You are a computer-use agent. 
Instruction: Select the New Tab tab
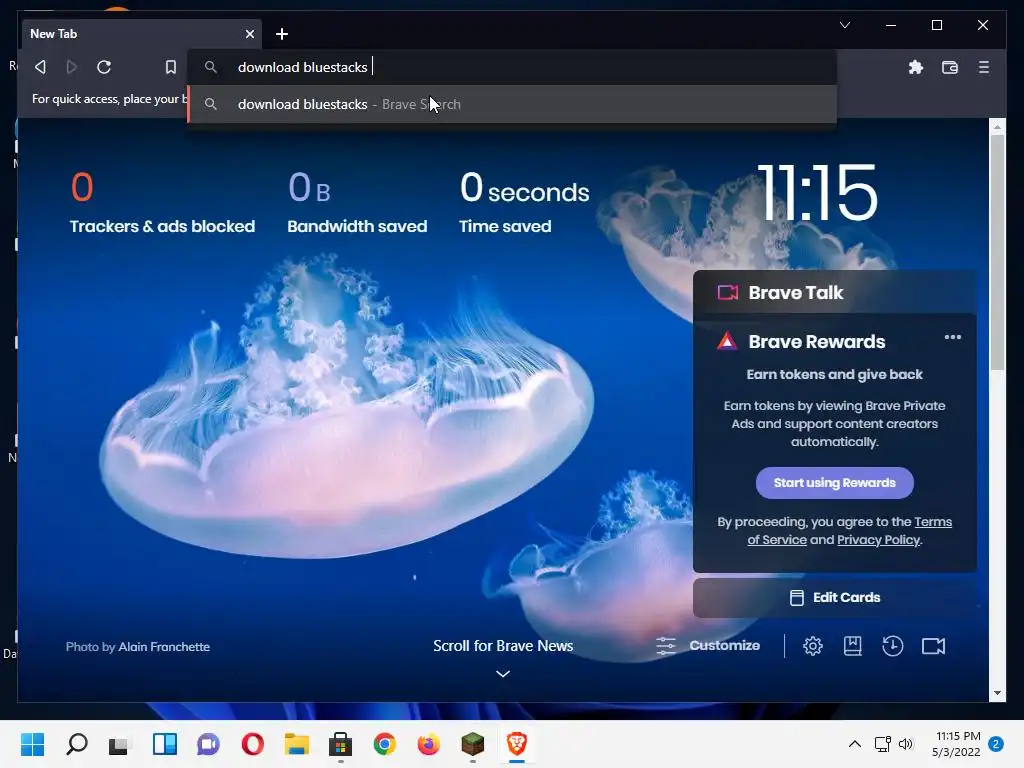(142, 34)
